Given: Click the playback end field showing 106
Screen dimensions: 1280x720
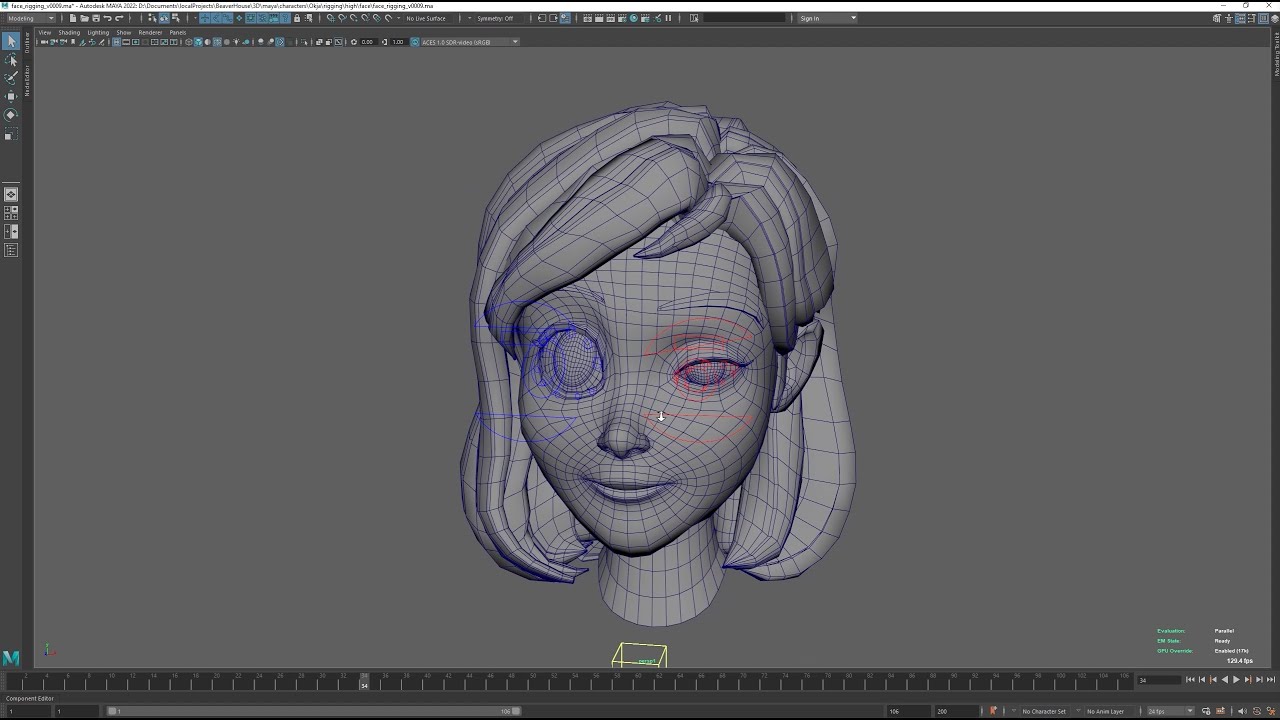Looking at the screenshot, I should tap(908, 711).
